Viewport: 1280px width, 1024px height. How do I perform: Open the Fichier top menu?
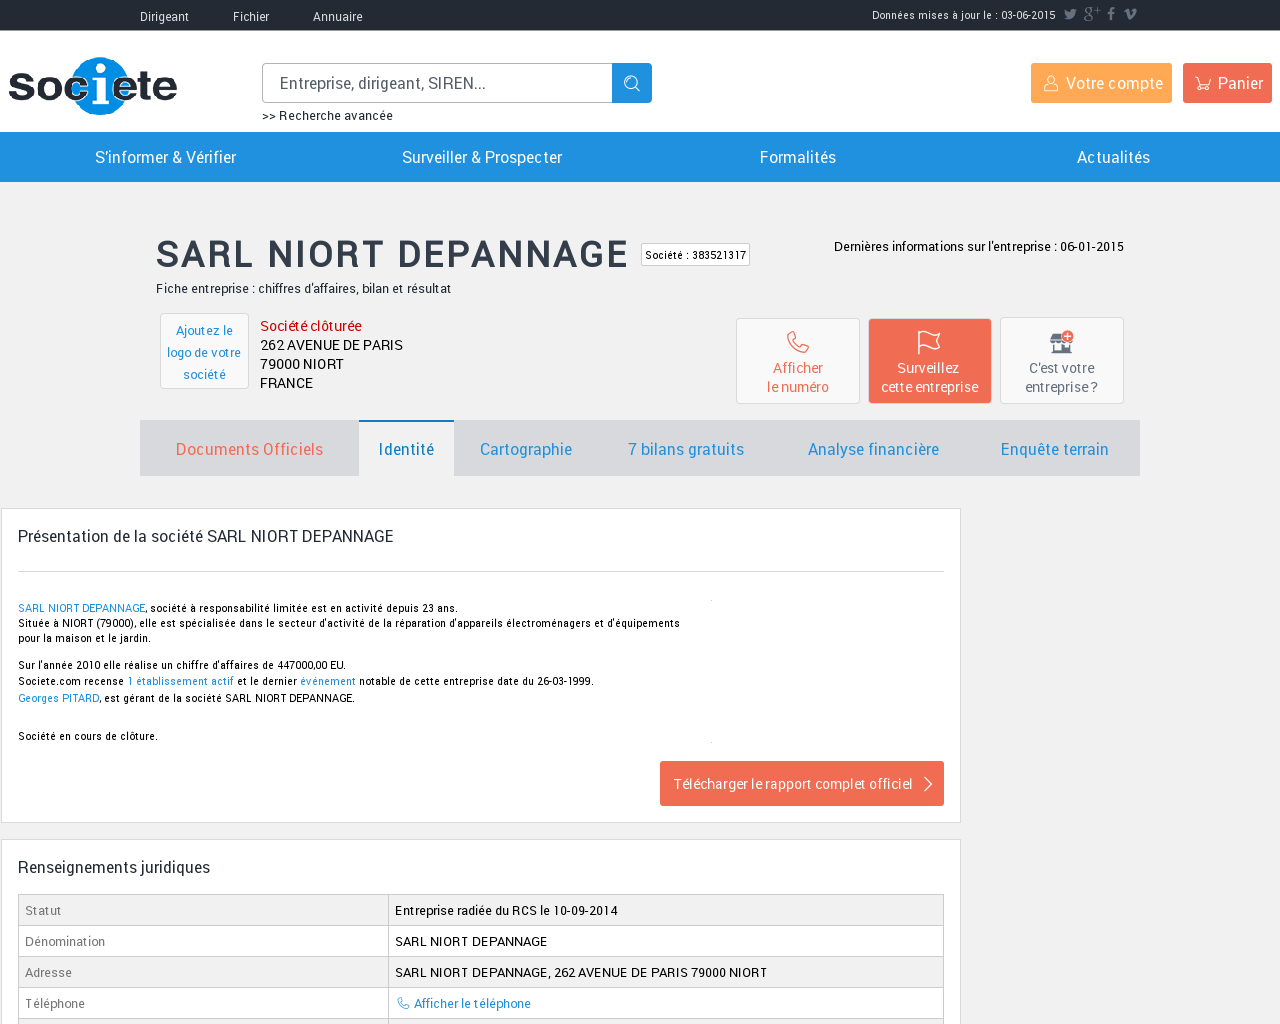click(251, 16)
